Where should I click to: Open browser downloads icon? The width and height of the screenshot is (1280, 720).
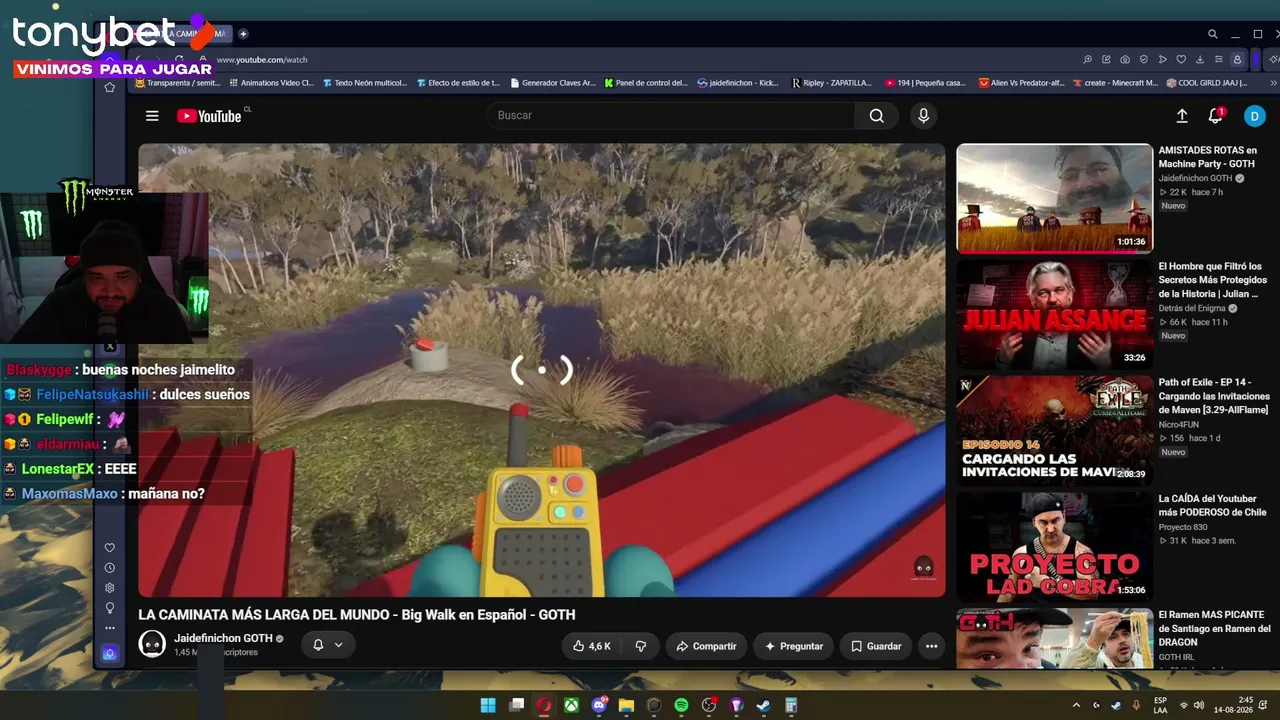coord(1200,60)
